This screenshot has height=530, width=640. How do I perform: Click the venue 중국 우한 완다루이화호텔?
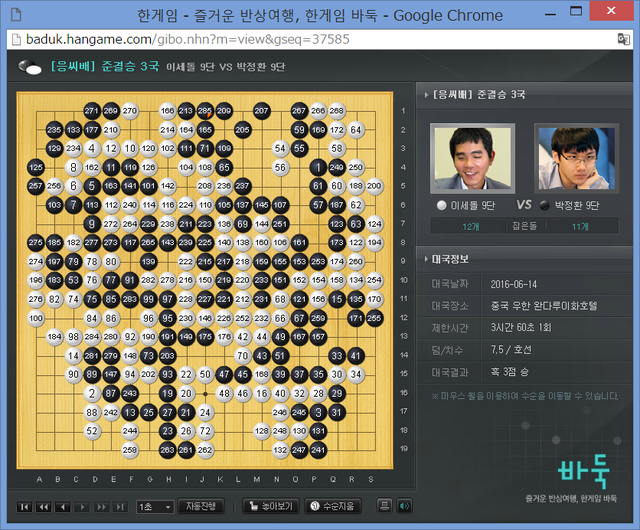coord(544,306)
